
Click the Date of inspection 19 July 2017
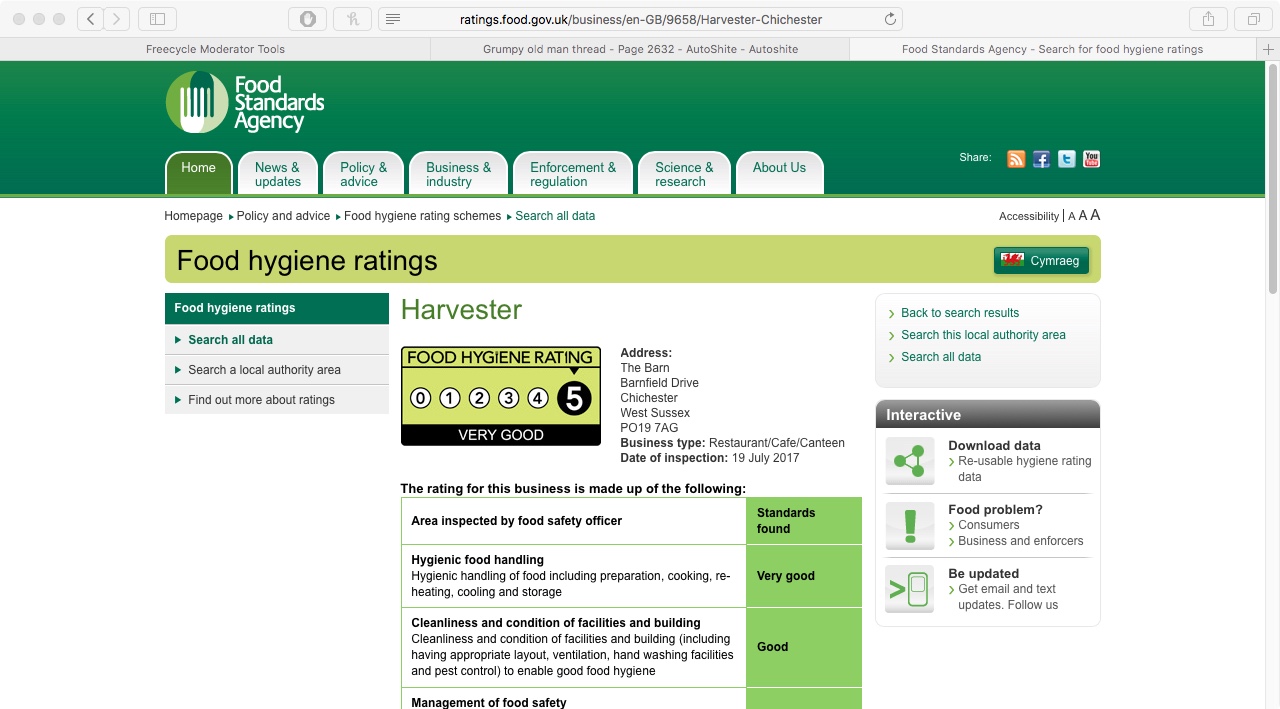710,458
